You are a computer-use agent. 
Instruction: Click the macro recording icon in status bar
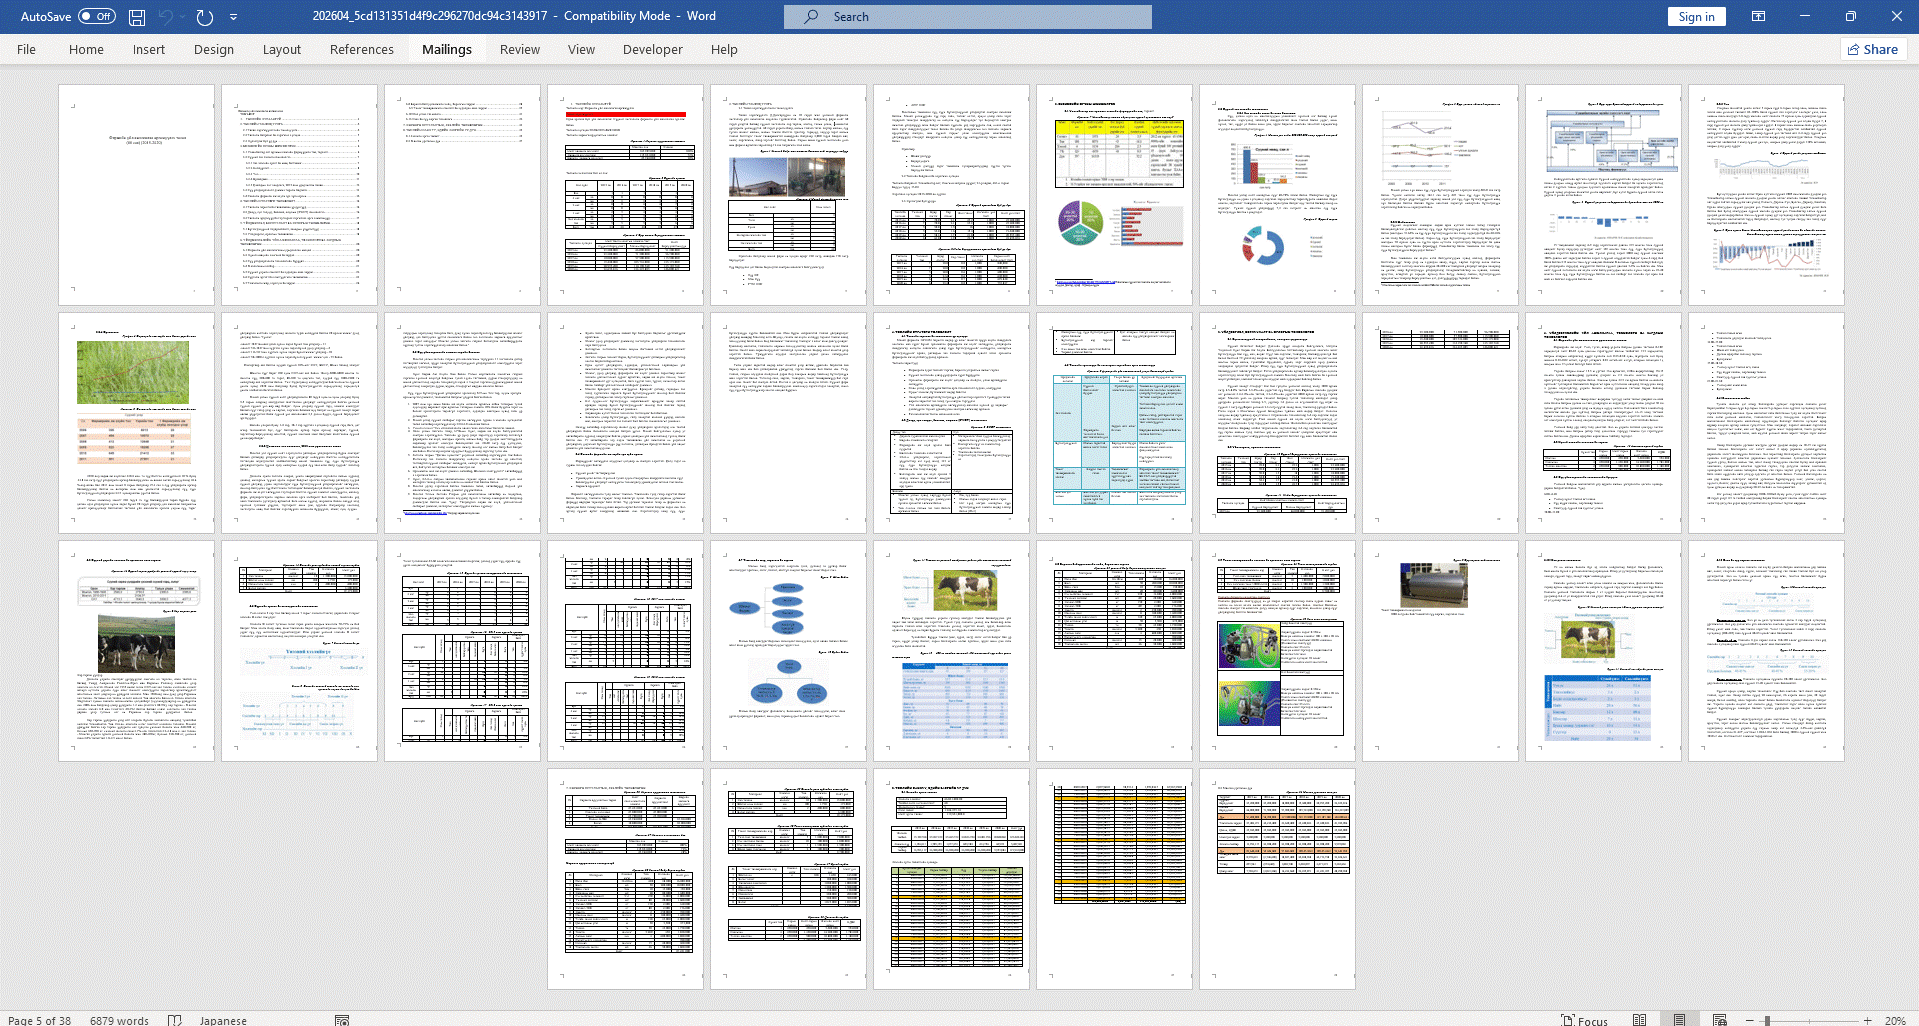pyautogui.click(x=342, y=1020)
